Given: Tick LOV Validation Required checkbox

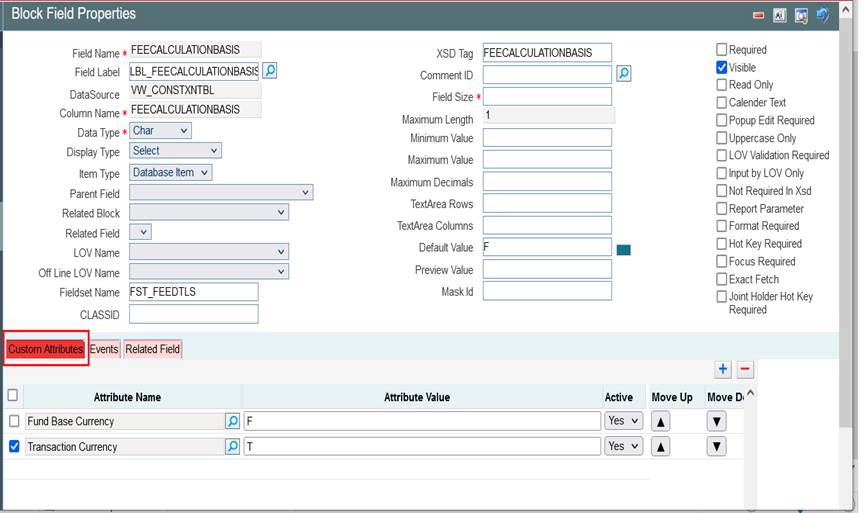Looking at the screenshot, I should tap(721, 155).
